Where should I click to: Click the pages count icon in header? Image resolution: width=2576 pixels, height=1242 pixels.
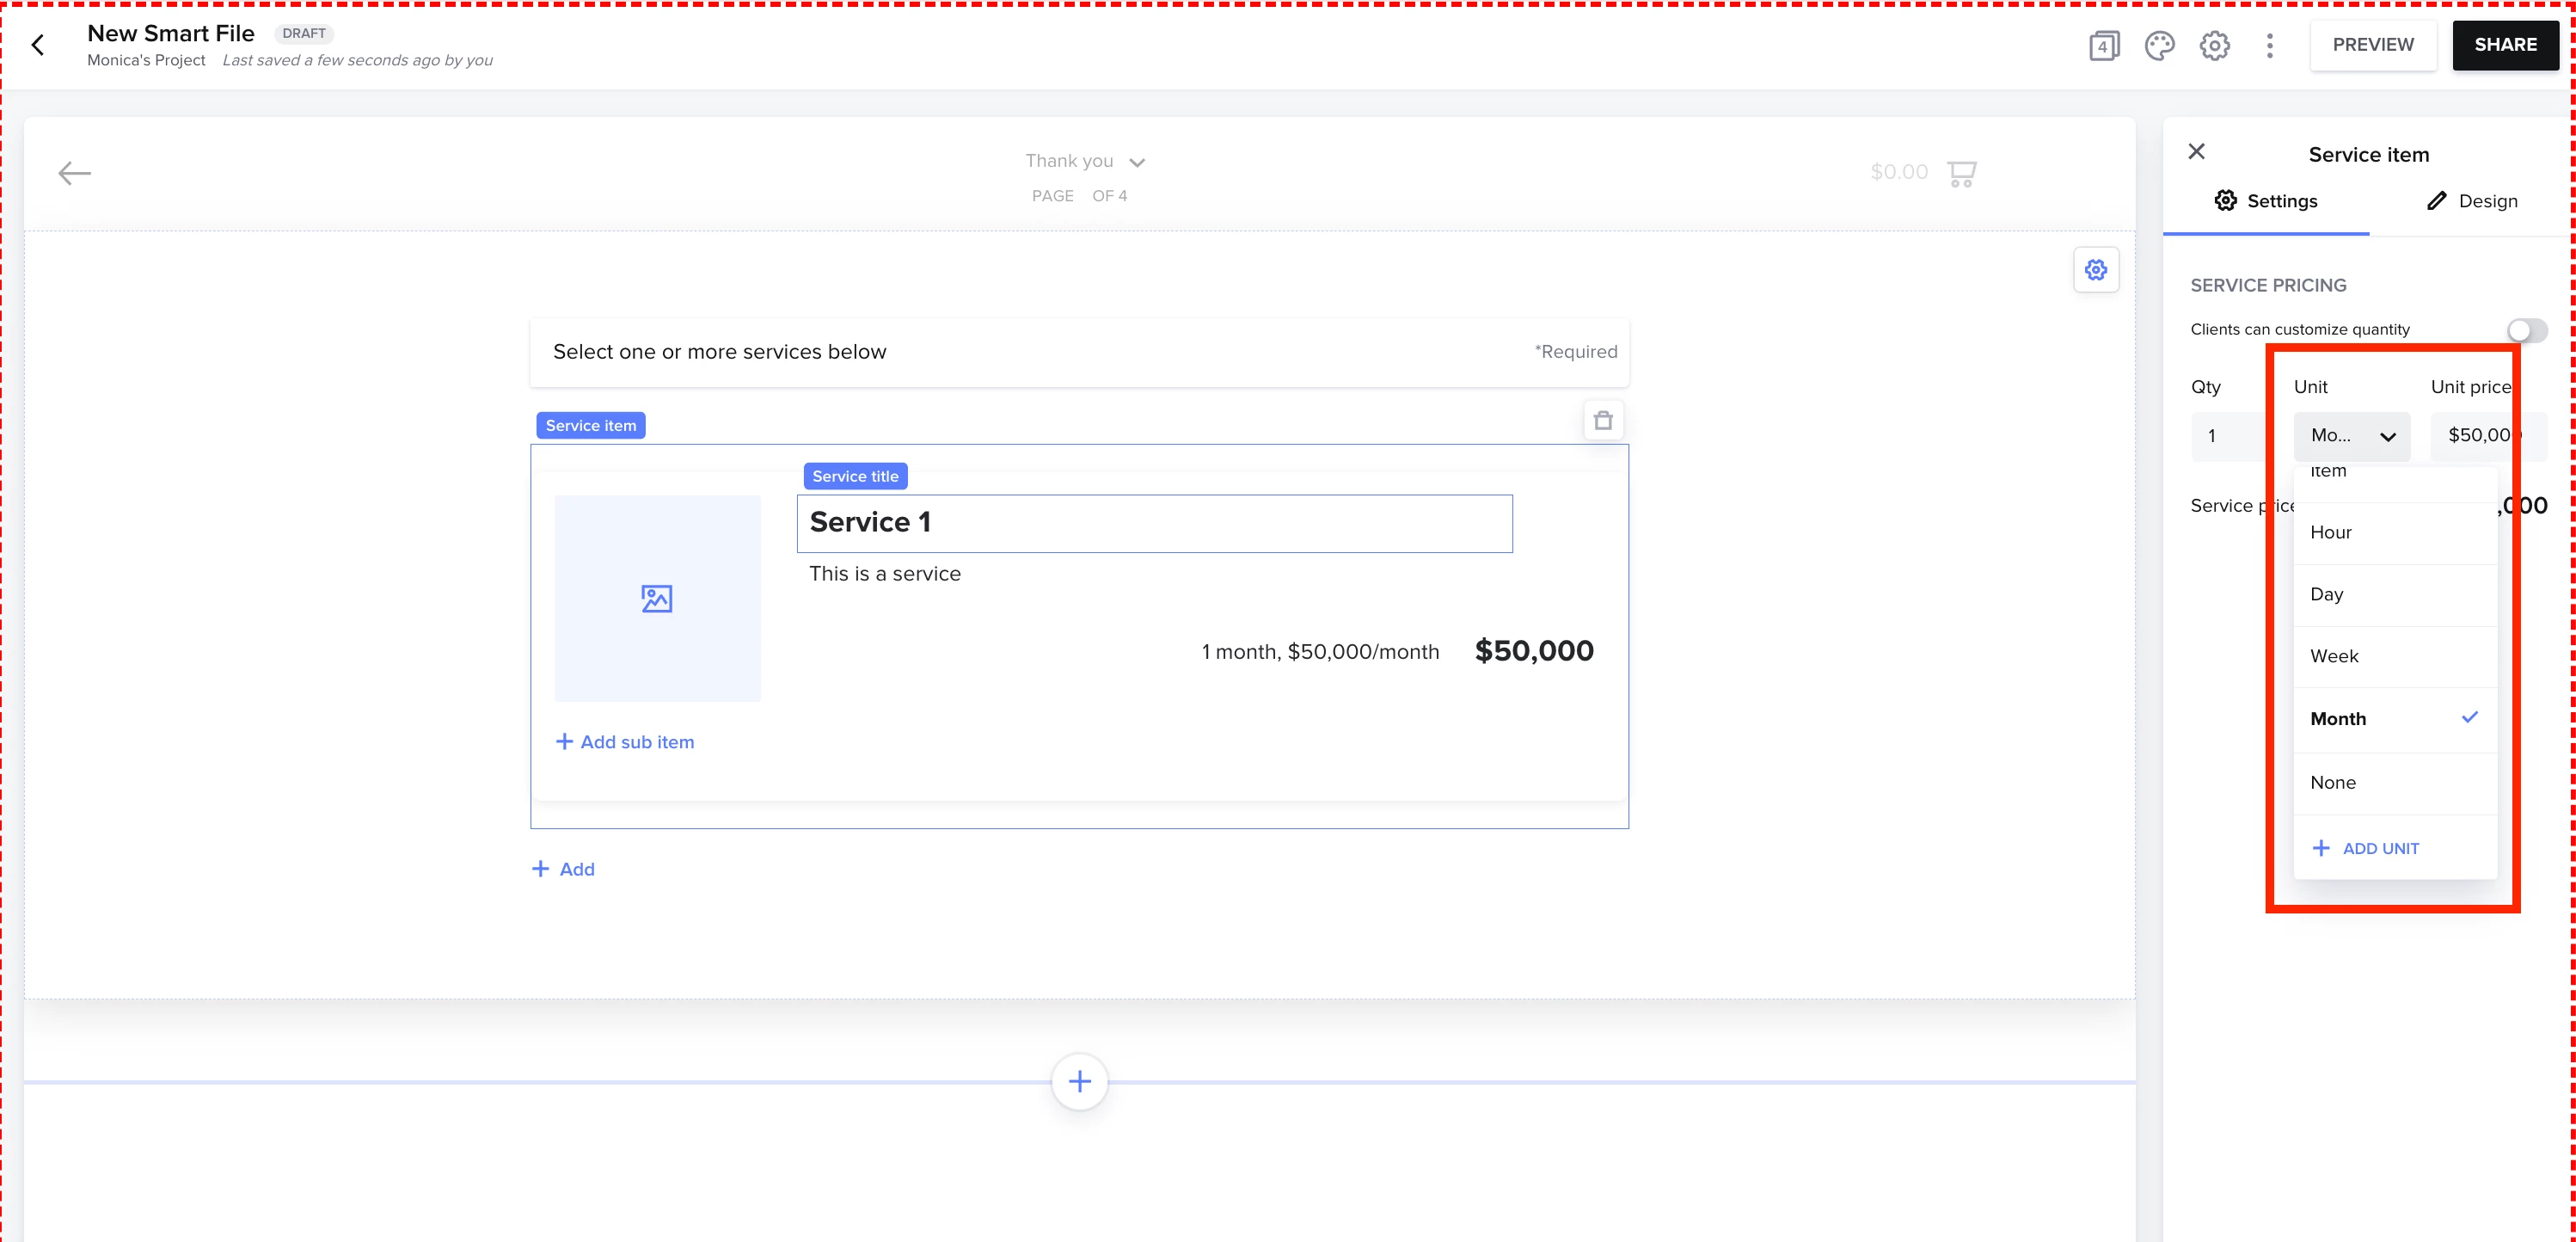coord(2103,45)
